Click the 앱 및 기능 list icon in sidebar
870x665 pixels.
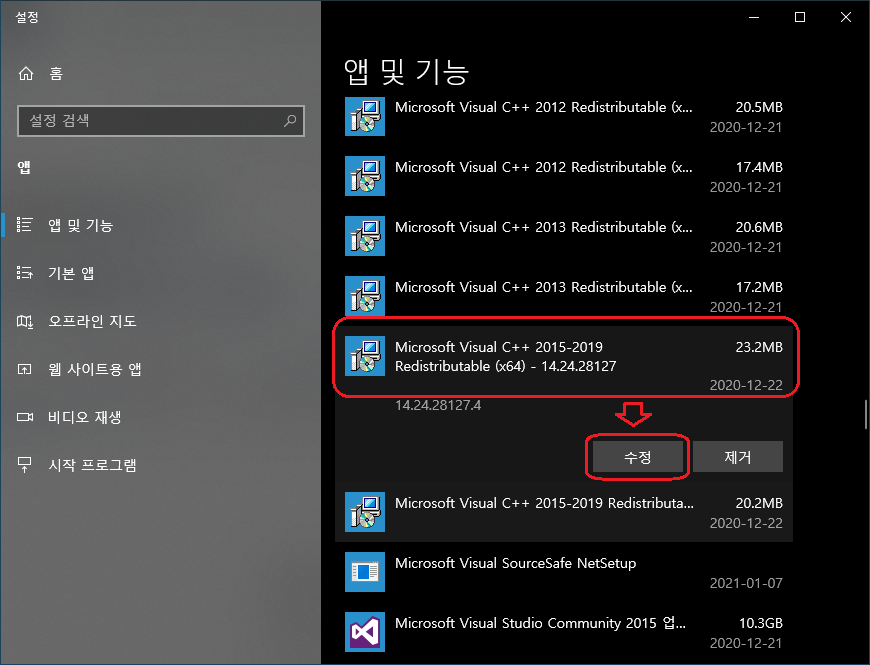24,225
